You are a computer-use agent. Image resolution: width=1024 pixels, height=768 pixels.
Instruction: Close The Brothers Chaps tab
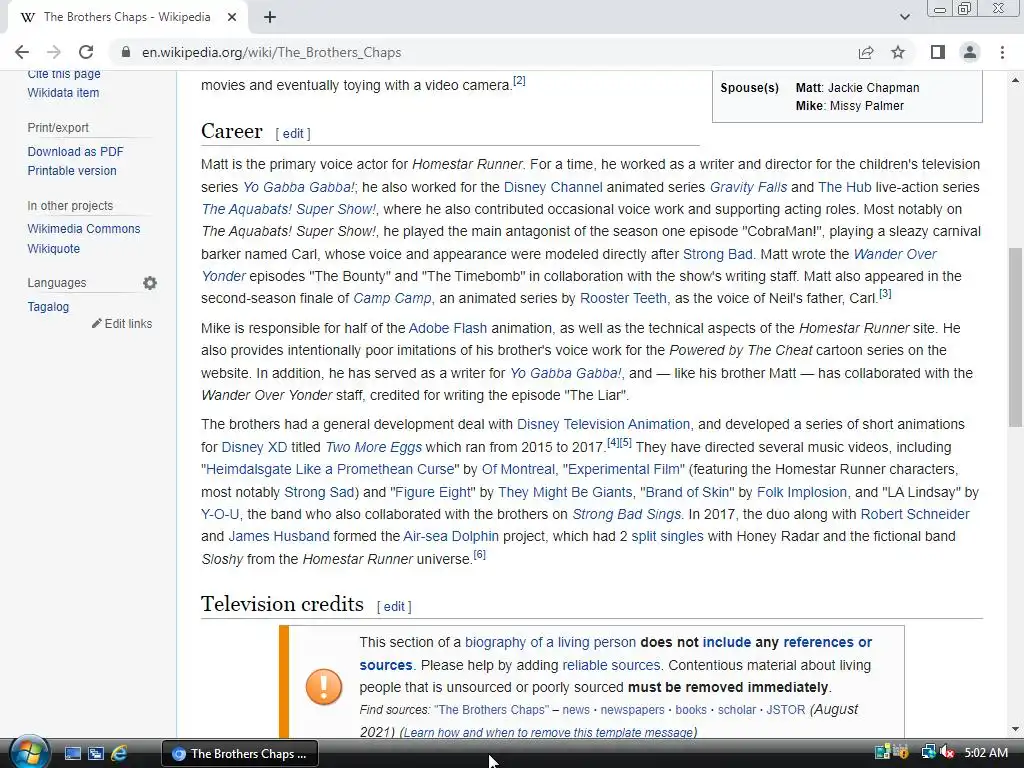232,18
